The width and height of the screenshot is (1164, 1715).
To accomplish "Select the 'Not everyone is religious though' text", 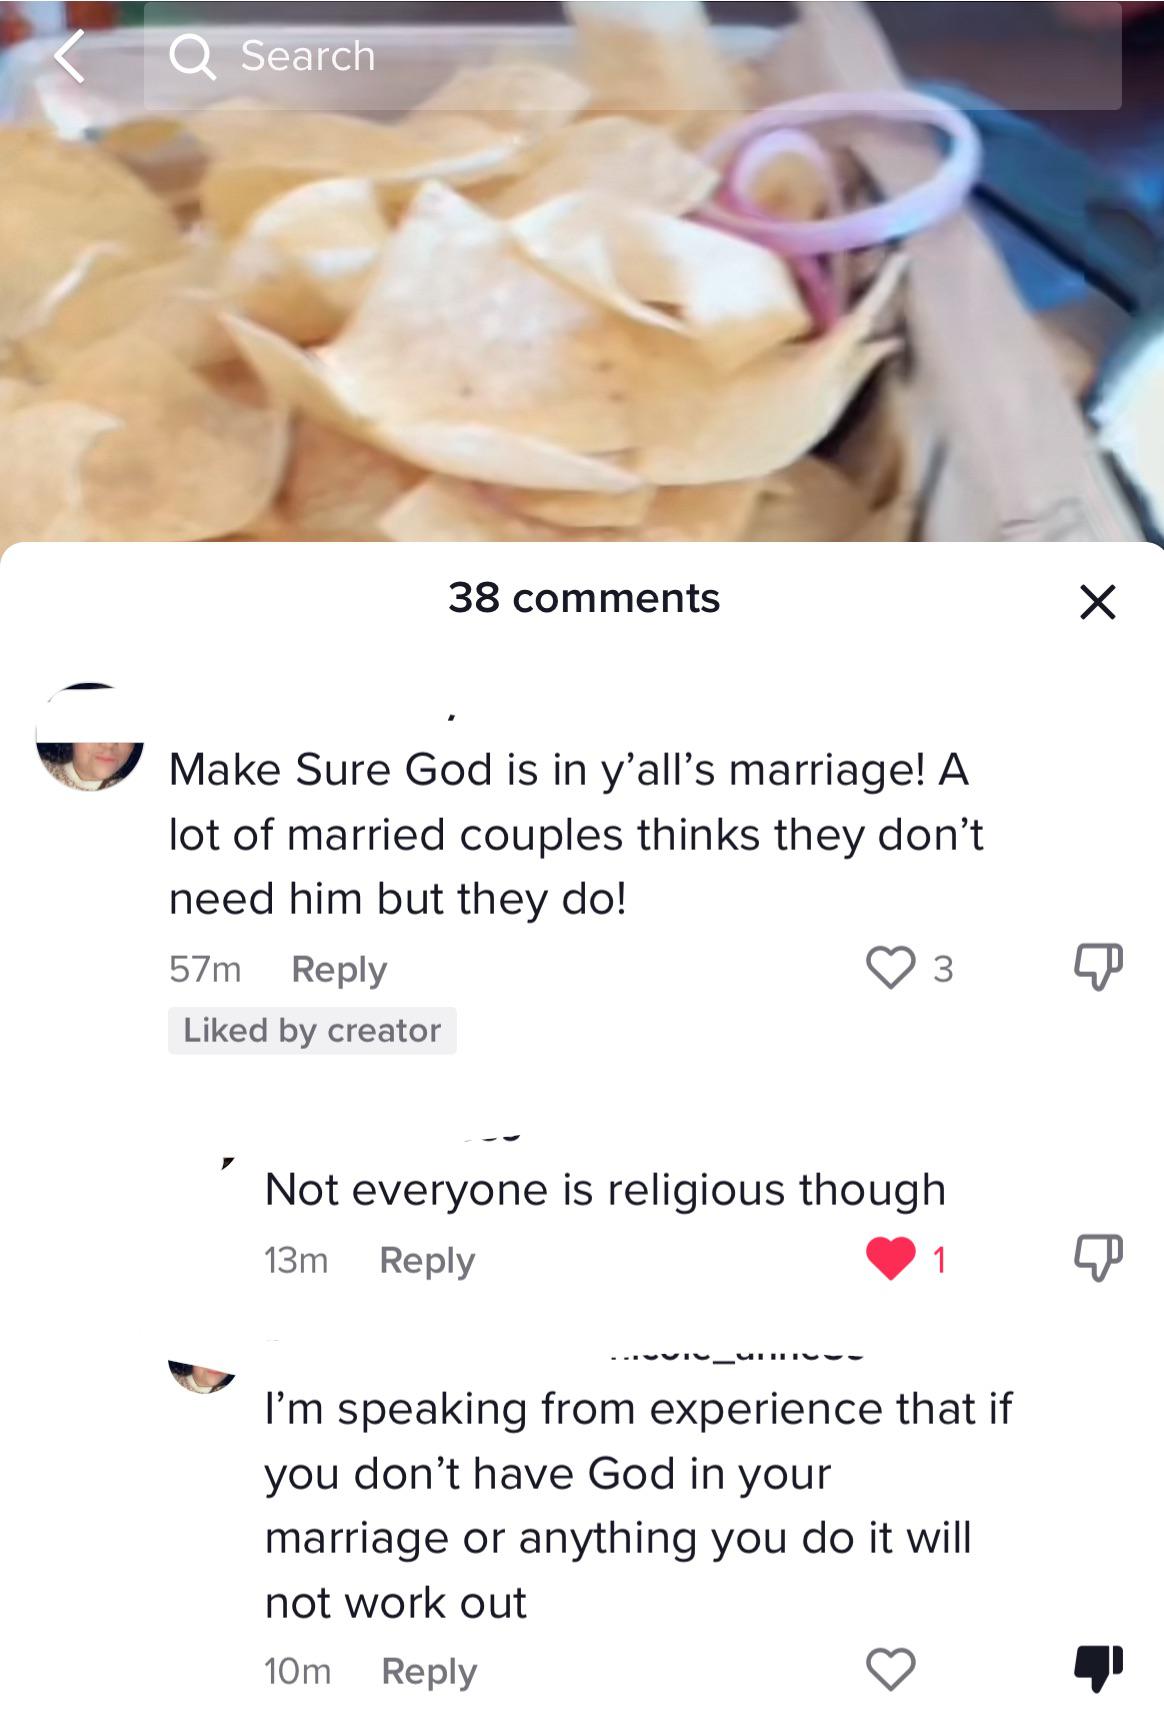I will point(605,1189).
